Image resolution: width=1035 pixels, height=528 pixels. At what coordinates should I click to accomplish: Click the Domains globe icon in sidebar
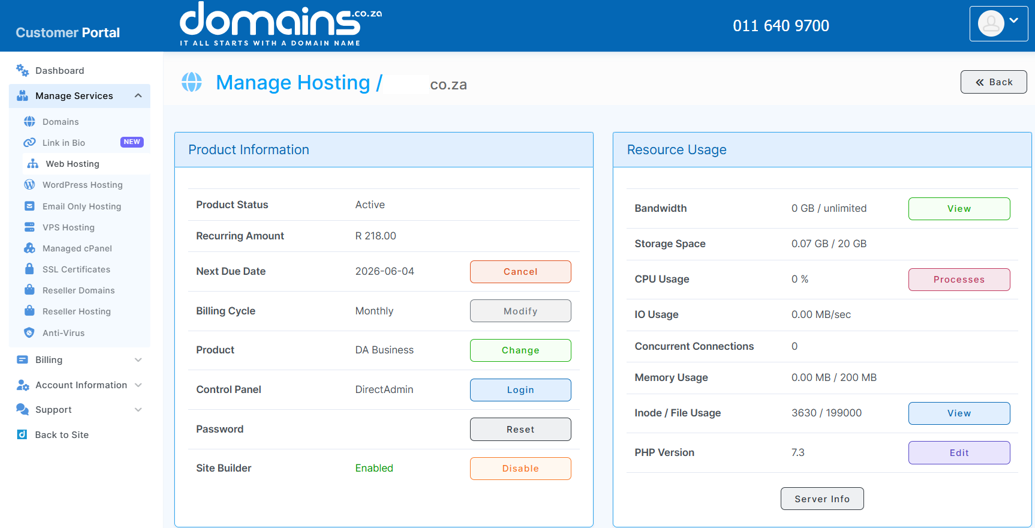coord(29,122)
